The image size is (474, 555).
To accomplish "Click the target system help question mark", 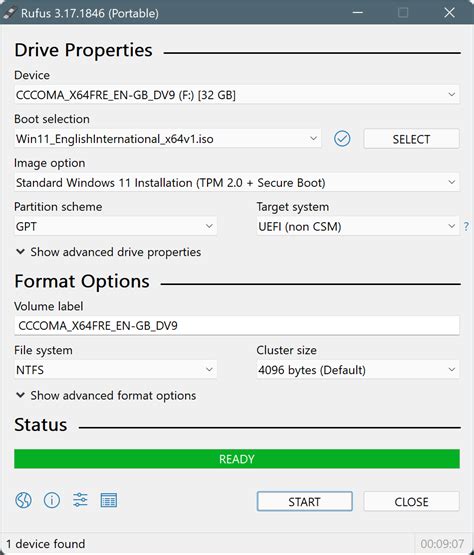I will 467,226.
